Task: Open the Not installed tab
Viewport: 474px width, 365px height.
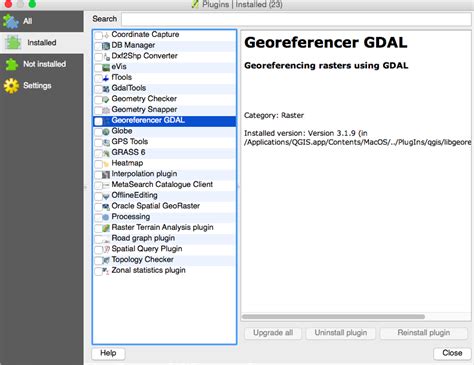Action: [x=42, y=64]
